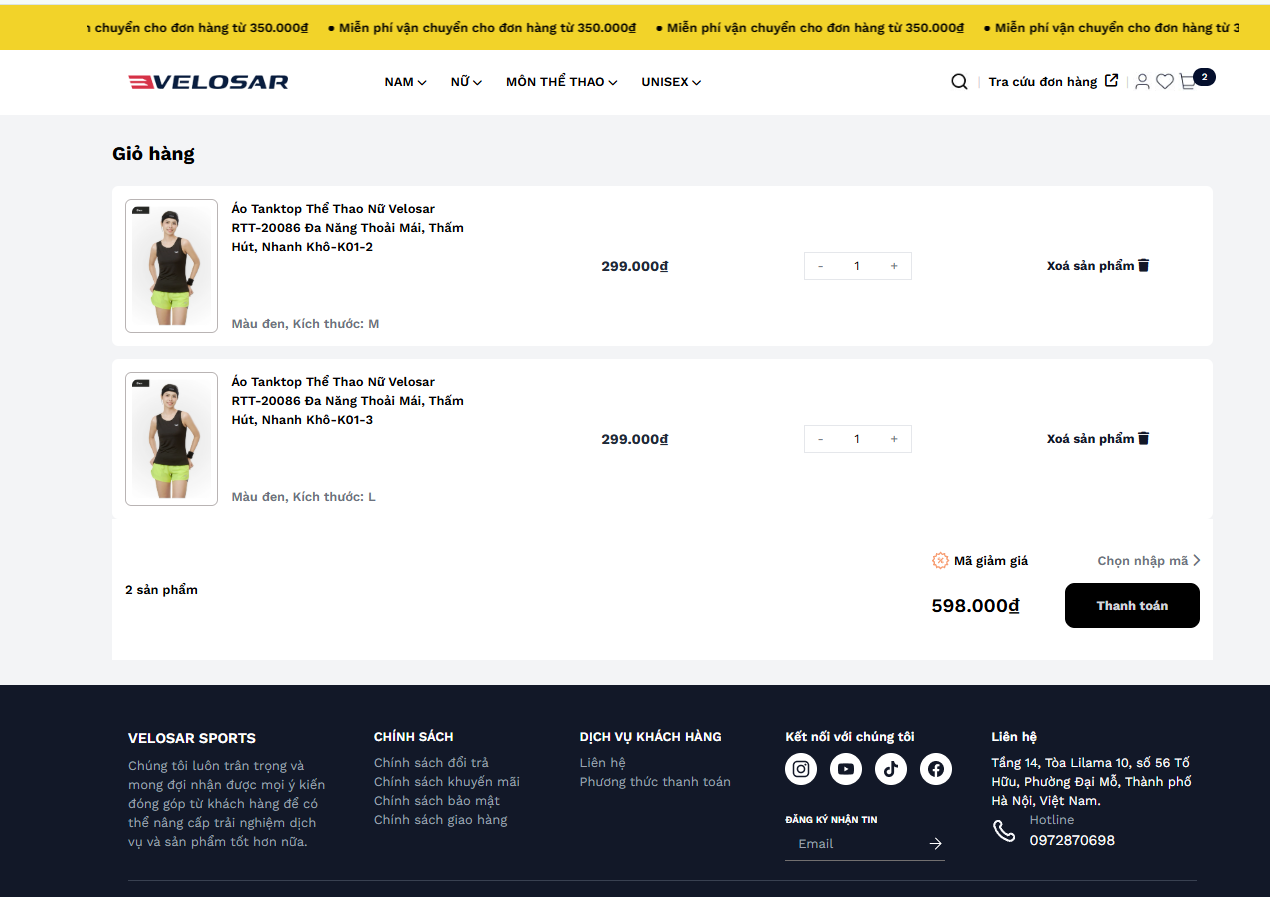
Task: Expand the UNISEX menu
Action: (x=671, y=82)
